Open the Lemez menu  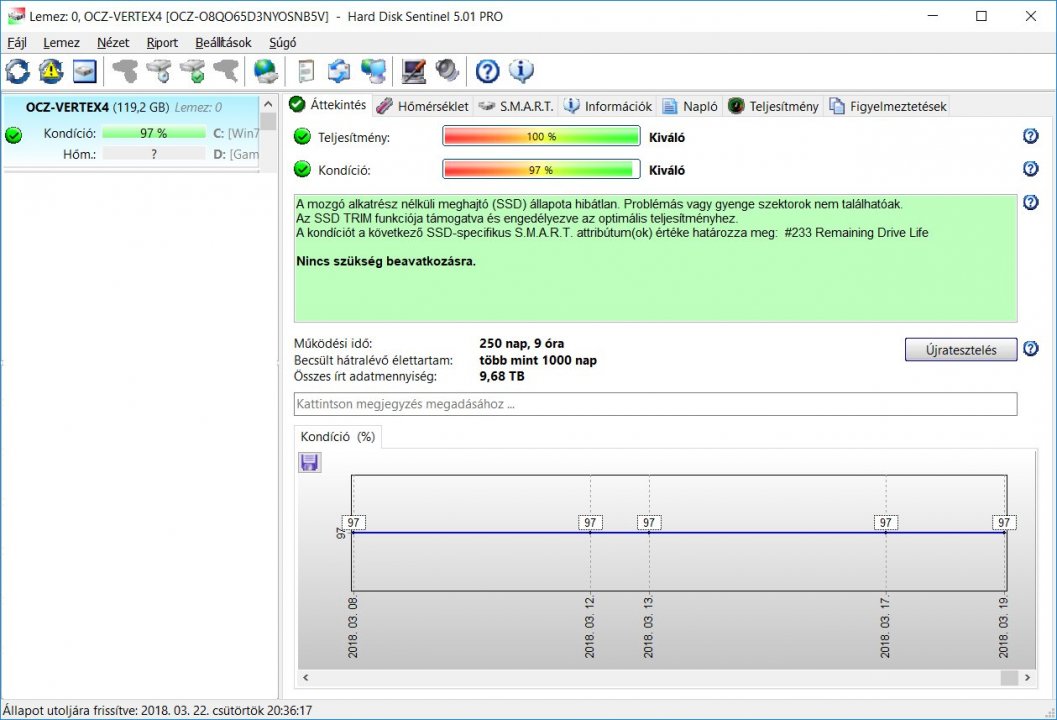(x=61, y=42)
